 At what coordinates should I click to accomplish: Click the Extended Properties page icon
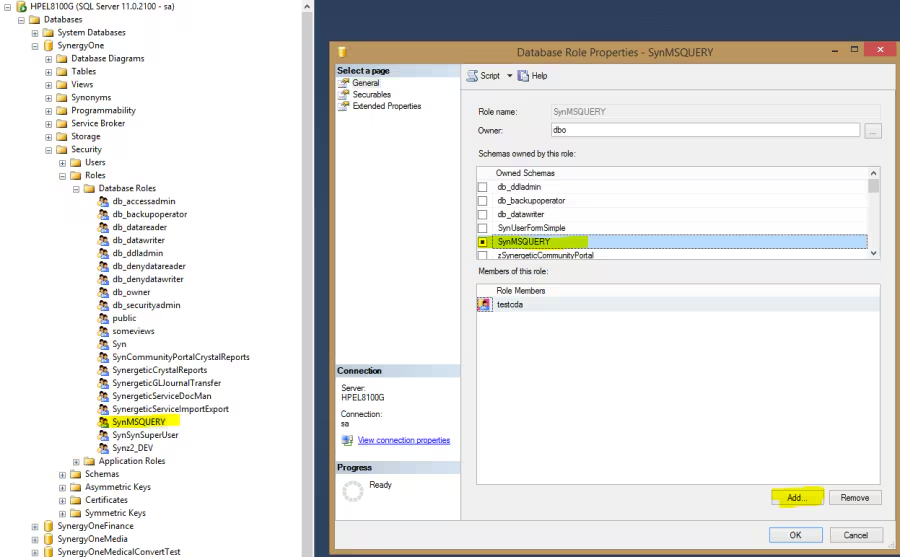tap(345, 106)
